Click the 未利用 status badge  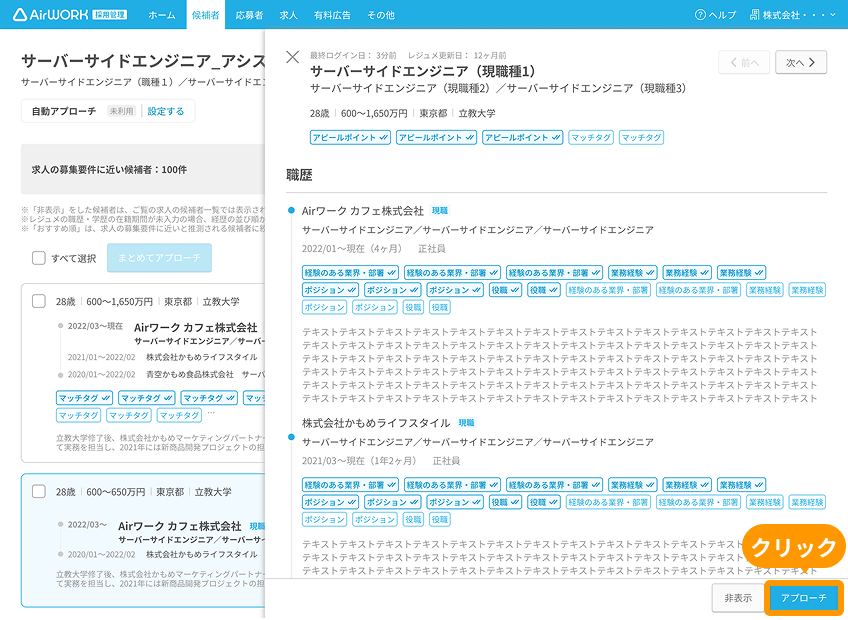[x=121, y=111]
